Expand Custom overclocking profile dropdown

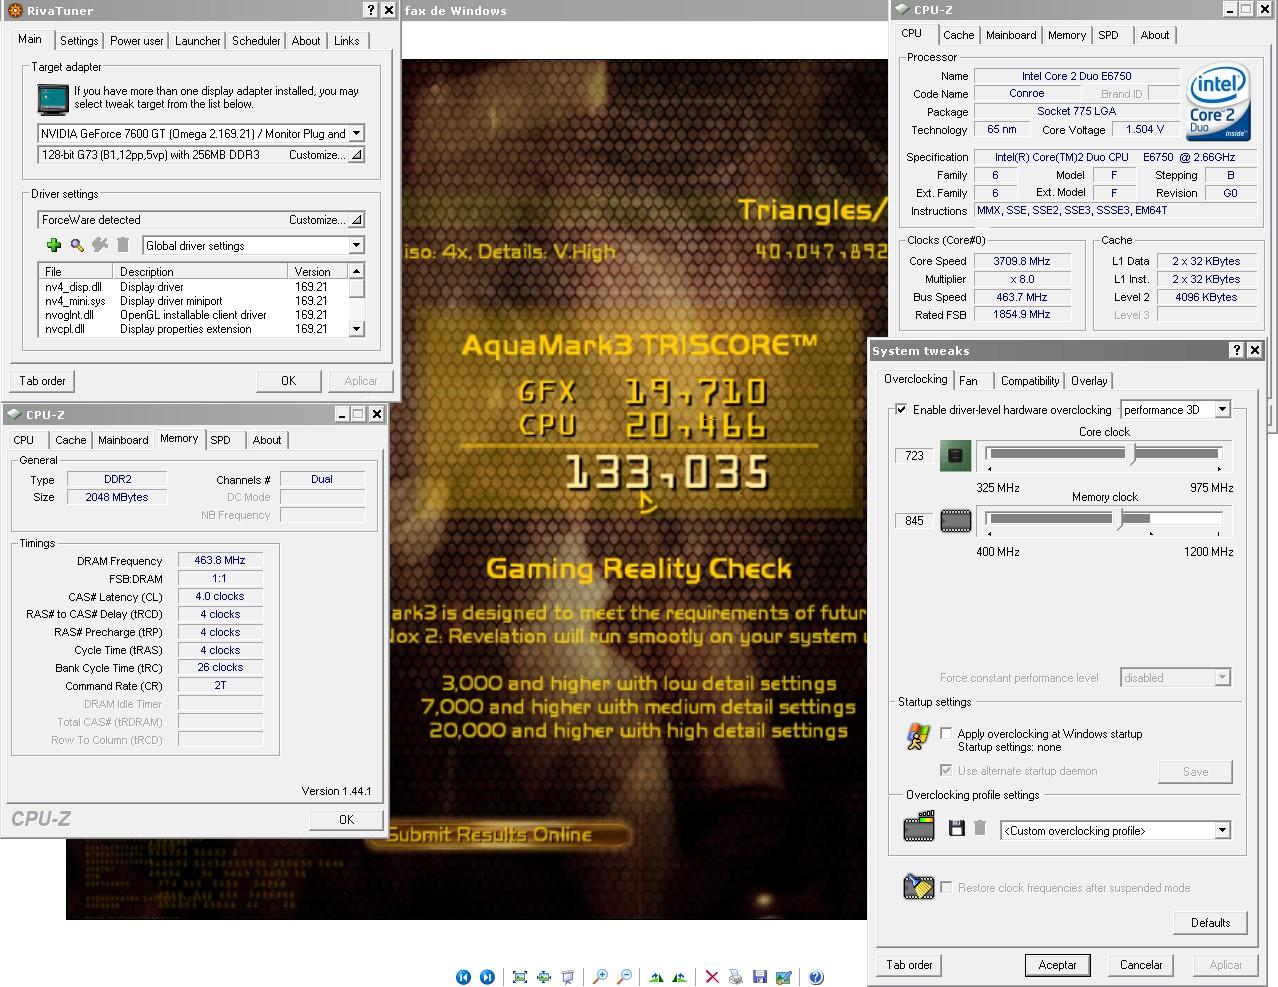point(1222,830)
